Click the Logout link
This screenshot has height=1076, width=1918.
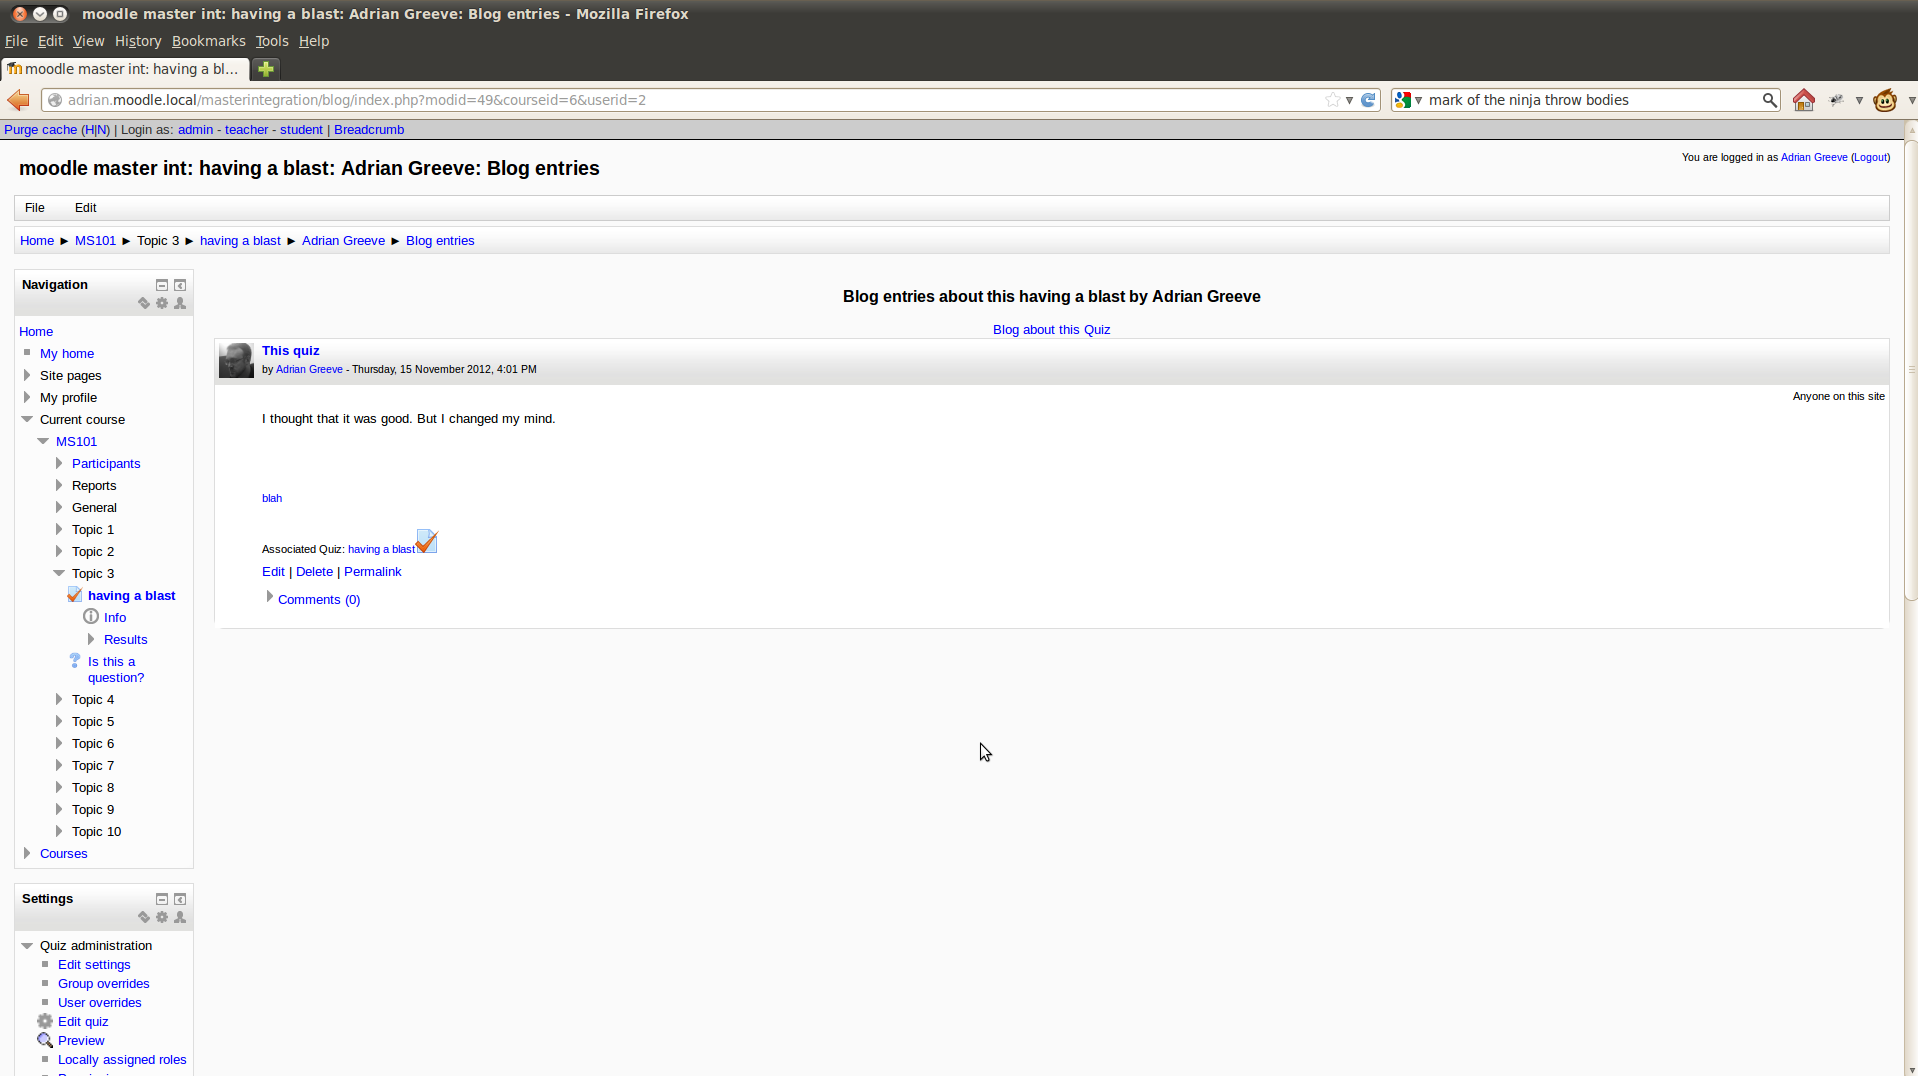[1870, 157]
